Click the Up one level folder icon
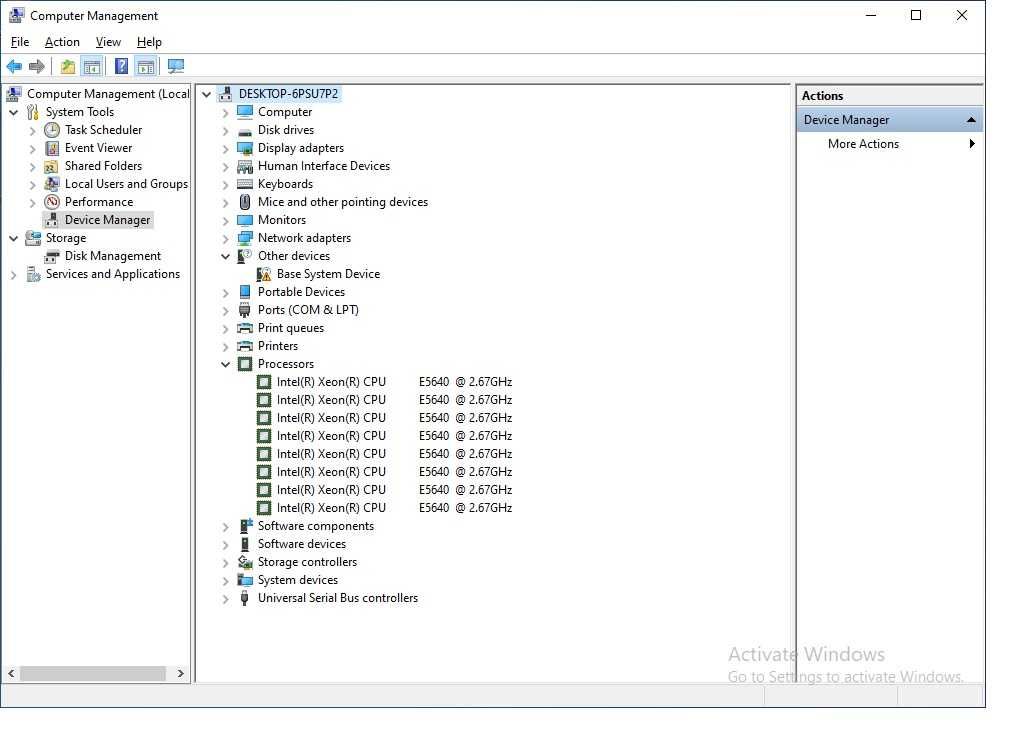Viewport: 1024px width, 738px height. pos(68,67)
